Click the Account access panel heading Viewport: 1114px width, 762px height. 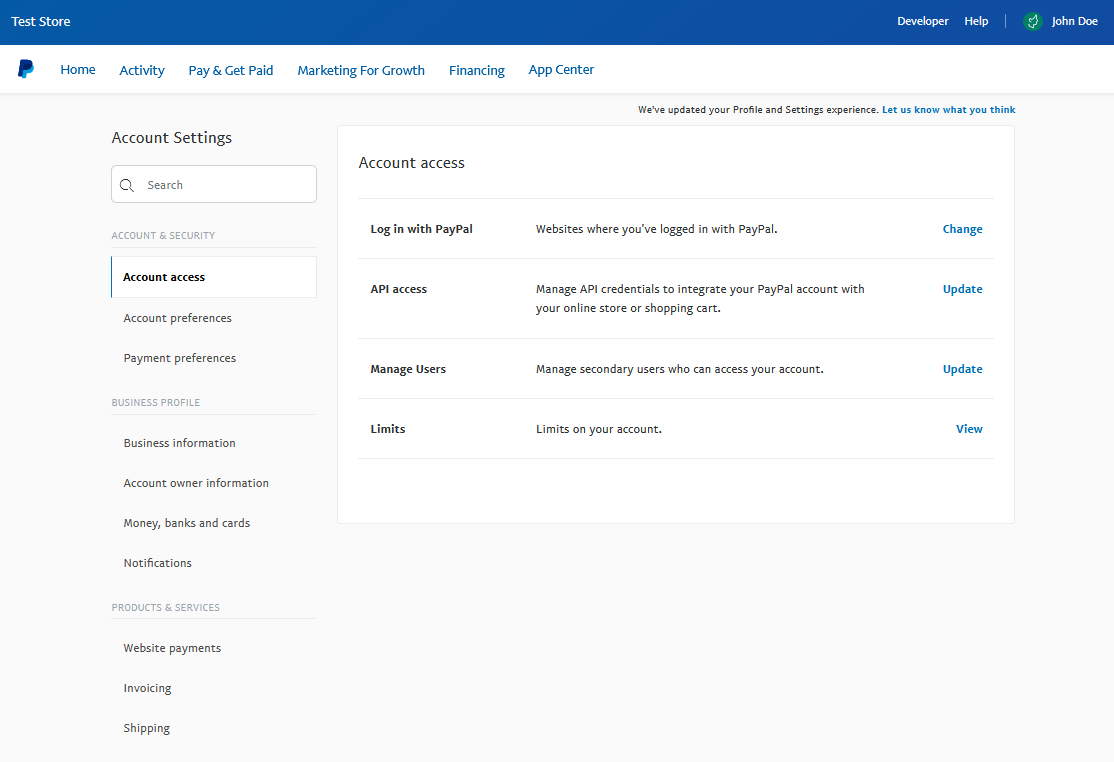point(411,163)
